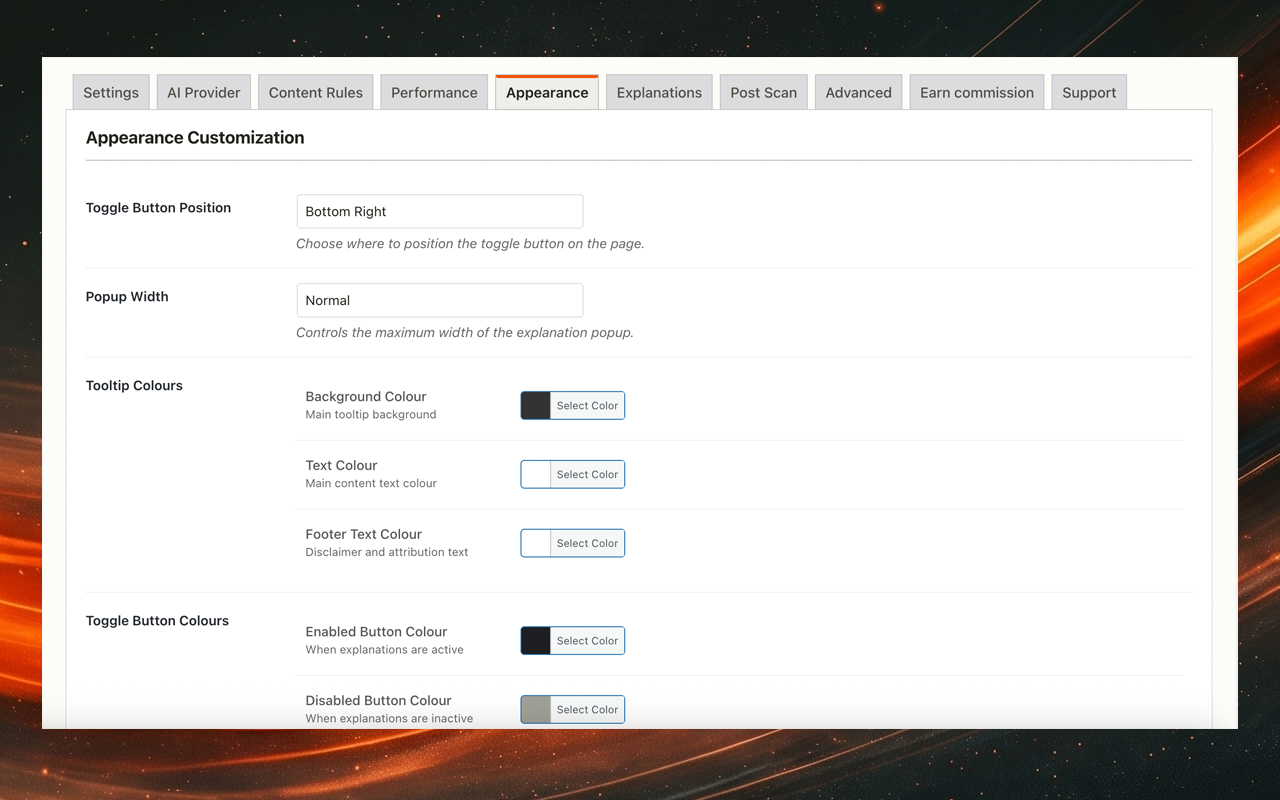Open the Advanced tab
This screenshot has width=1280, height=800.
[859, 92]
